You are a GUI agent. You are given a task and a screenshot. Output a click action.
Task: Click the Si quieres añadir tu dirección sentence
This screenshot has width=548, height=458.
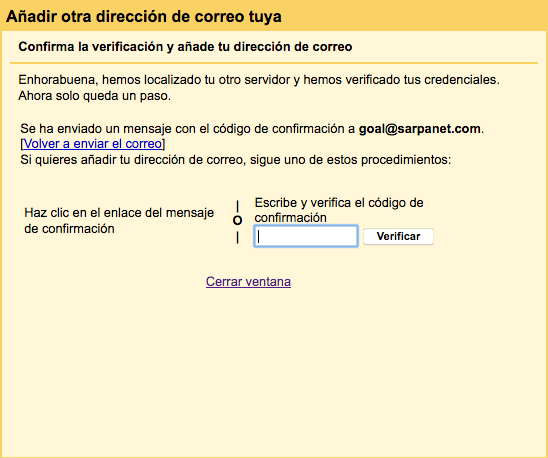coord(236,160)
